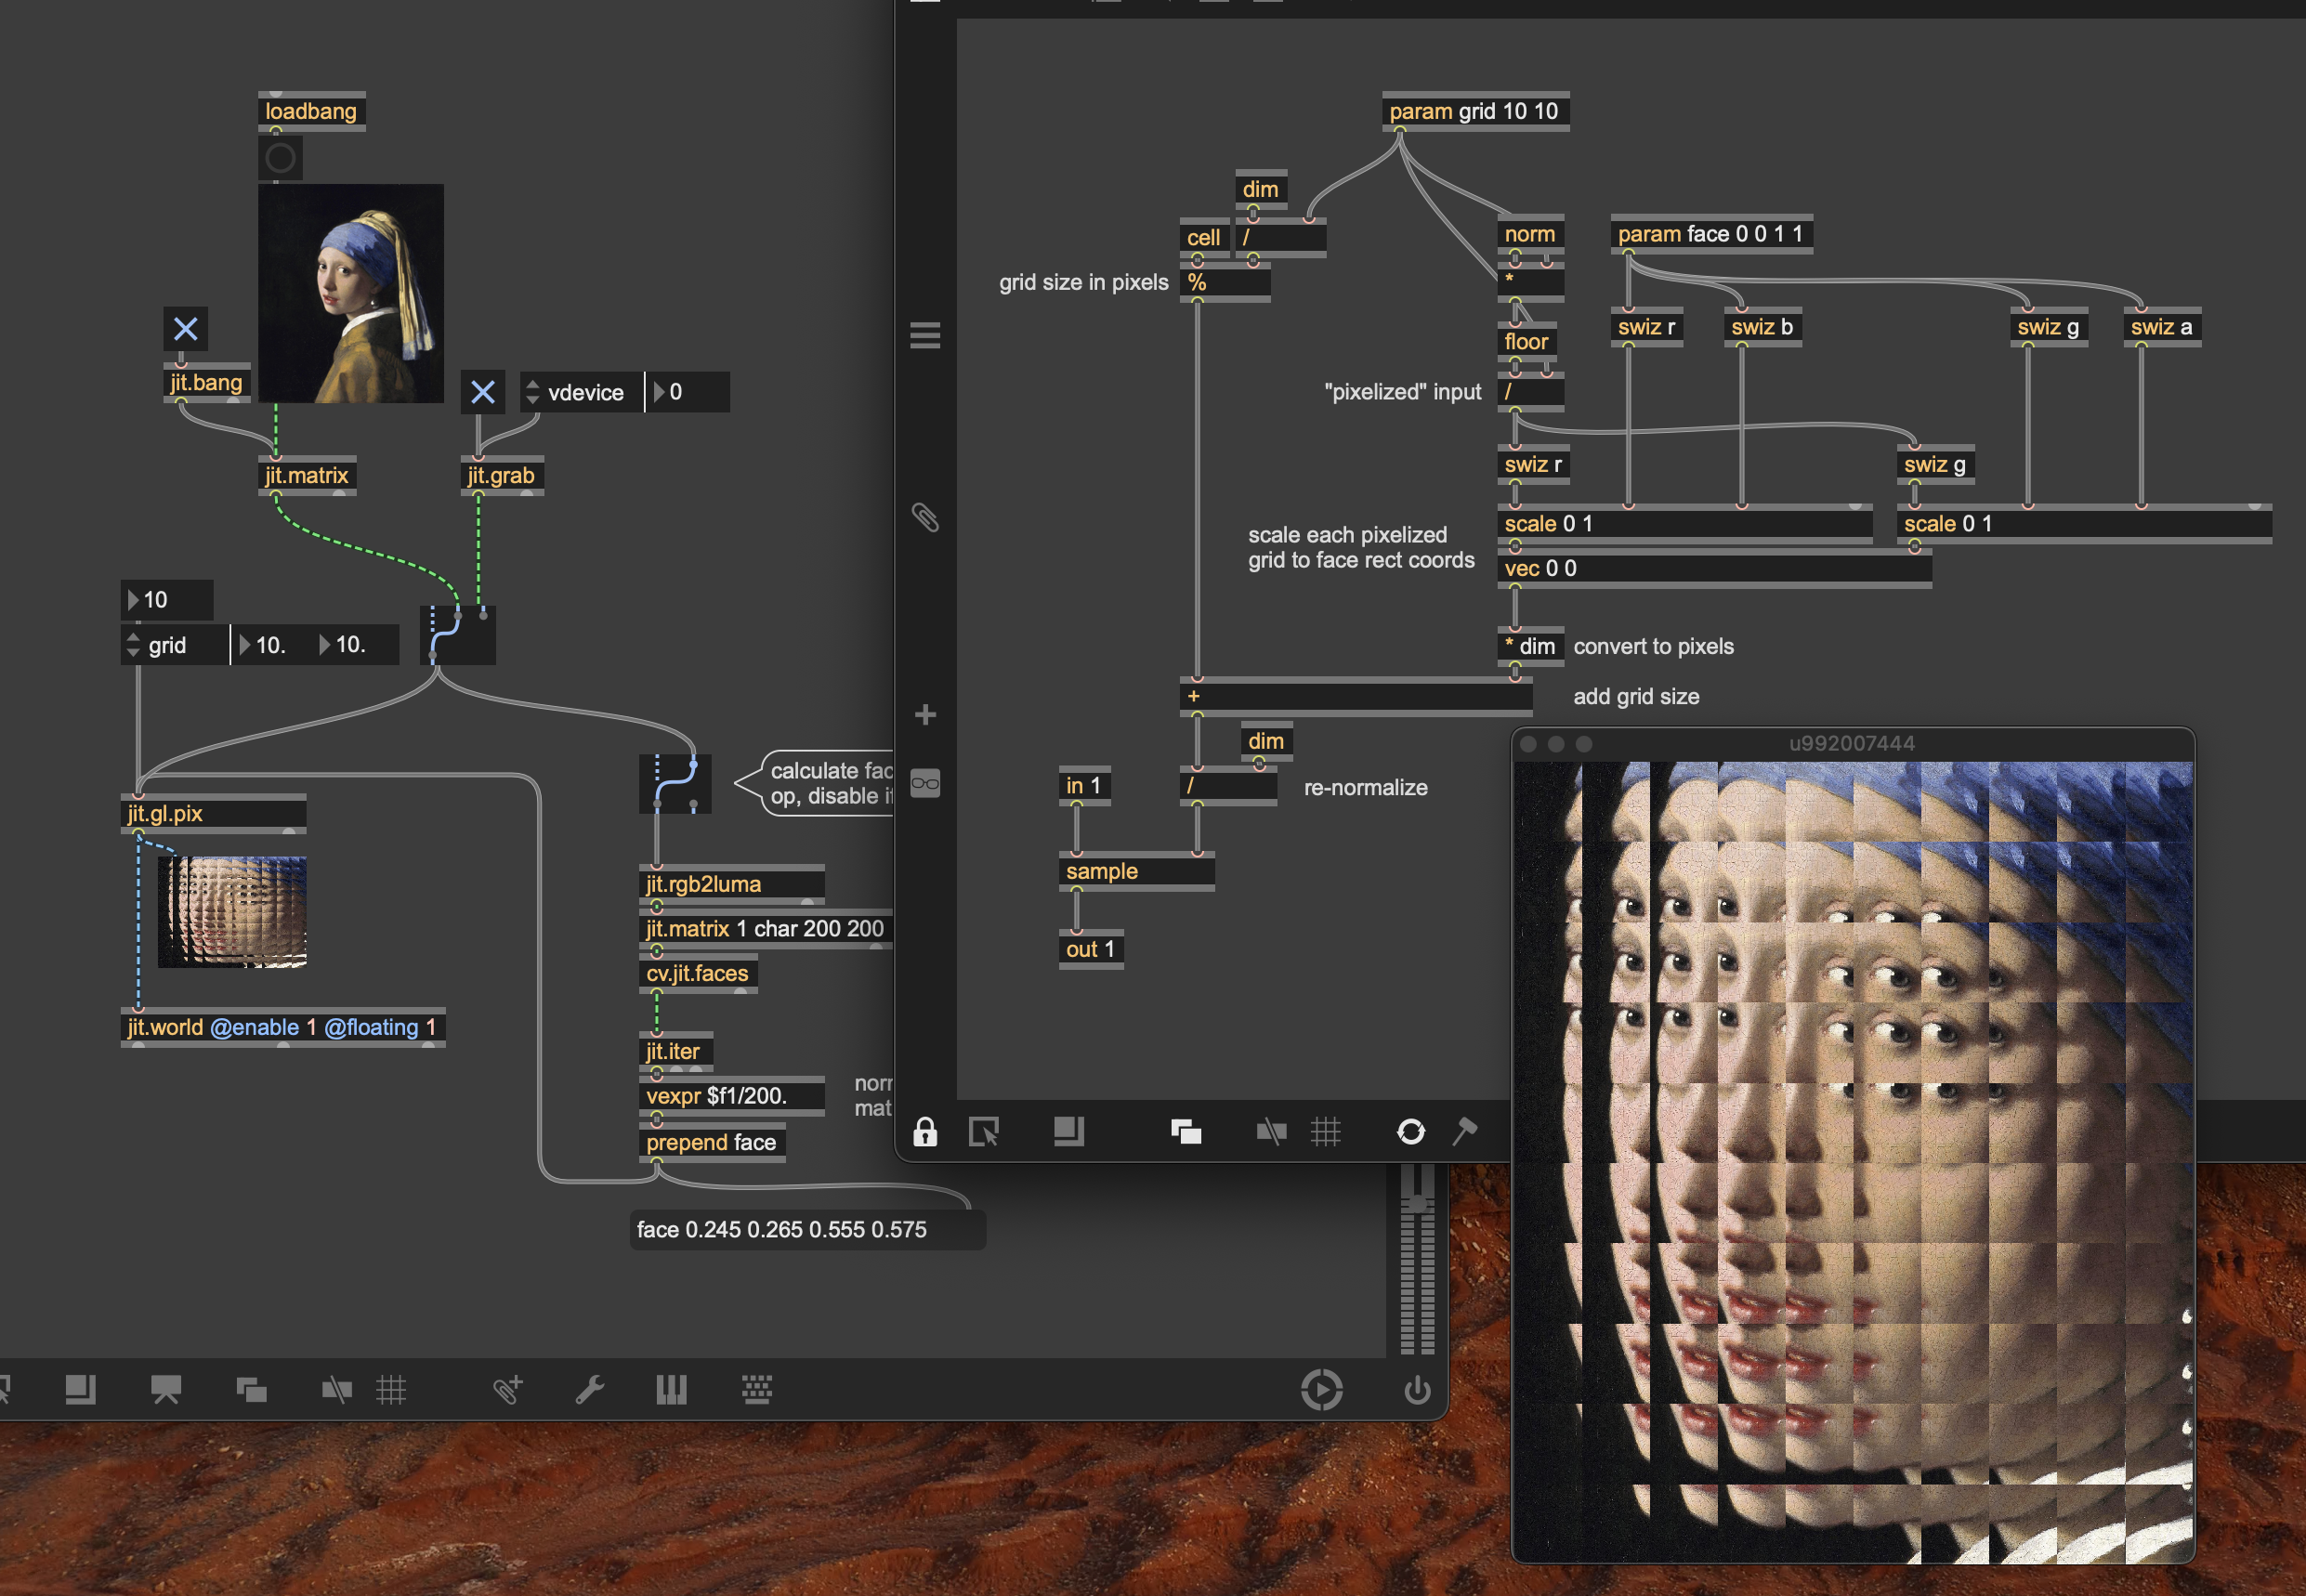Image resolution: width=2306 pixels, height=1596 pixels.
Task: Switch the gate object above jit.rgb2luma
Action: (x=675, y=783)
